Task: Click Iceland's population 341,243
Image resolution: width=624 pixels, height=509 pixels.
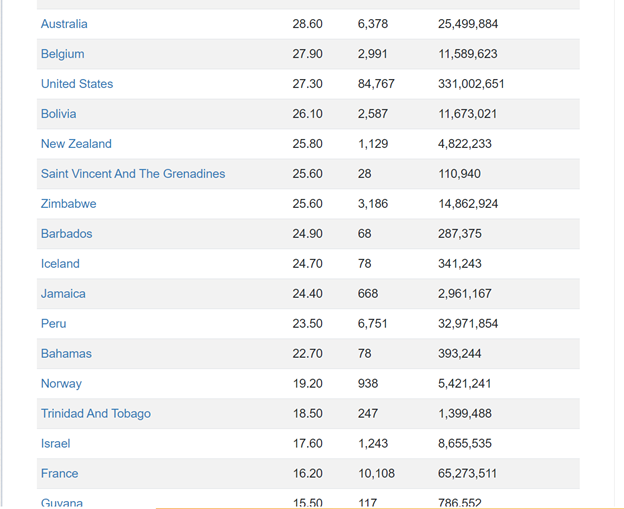Action: coord(460,264)
